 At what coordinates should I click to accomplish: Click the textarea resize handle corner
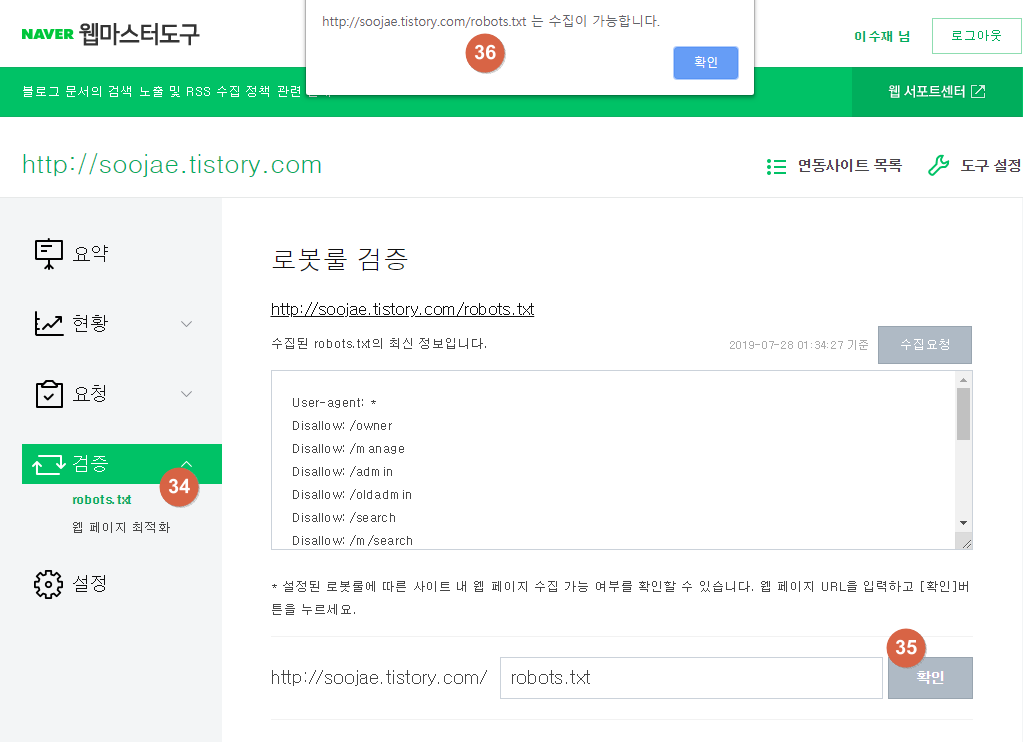pos(966,544)
